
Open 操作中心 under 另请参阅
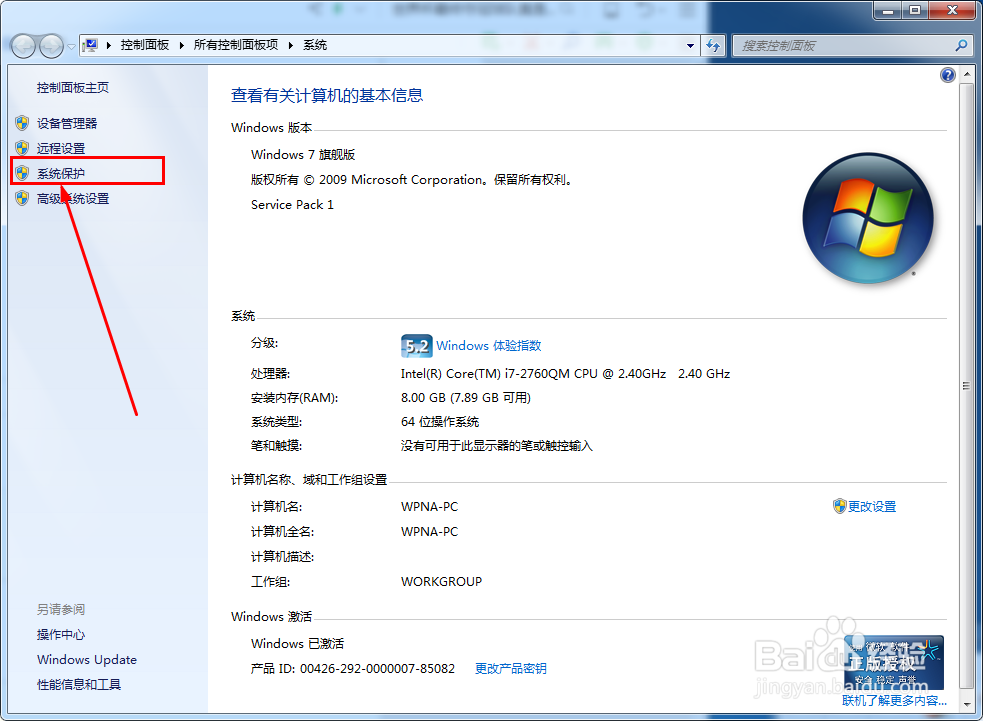61,634
